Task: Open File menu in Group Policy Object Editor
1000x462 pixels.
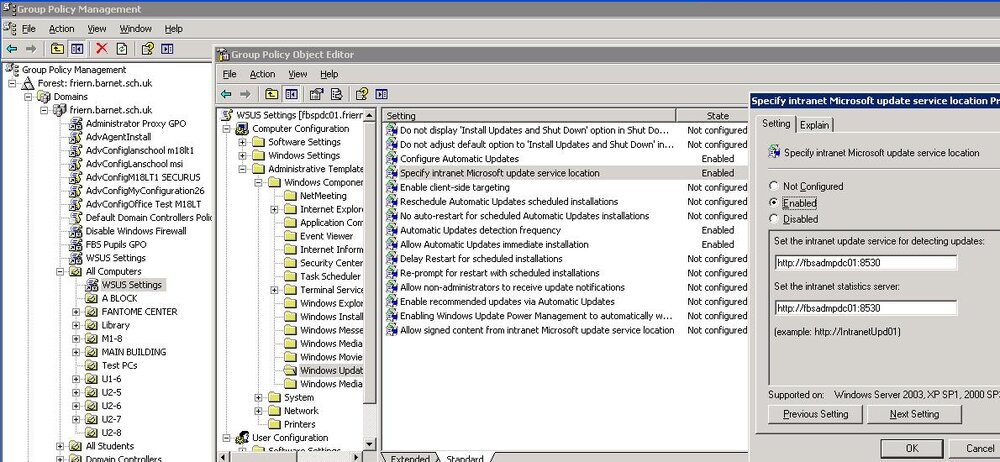Action: [230, 74]
